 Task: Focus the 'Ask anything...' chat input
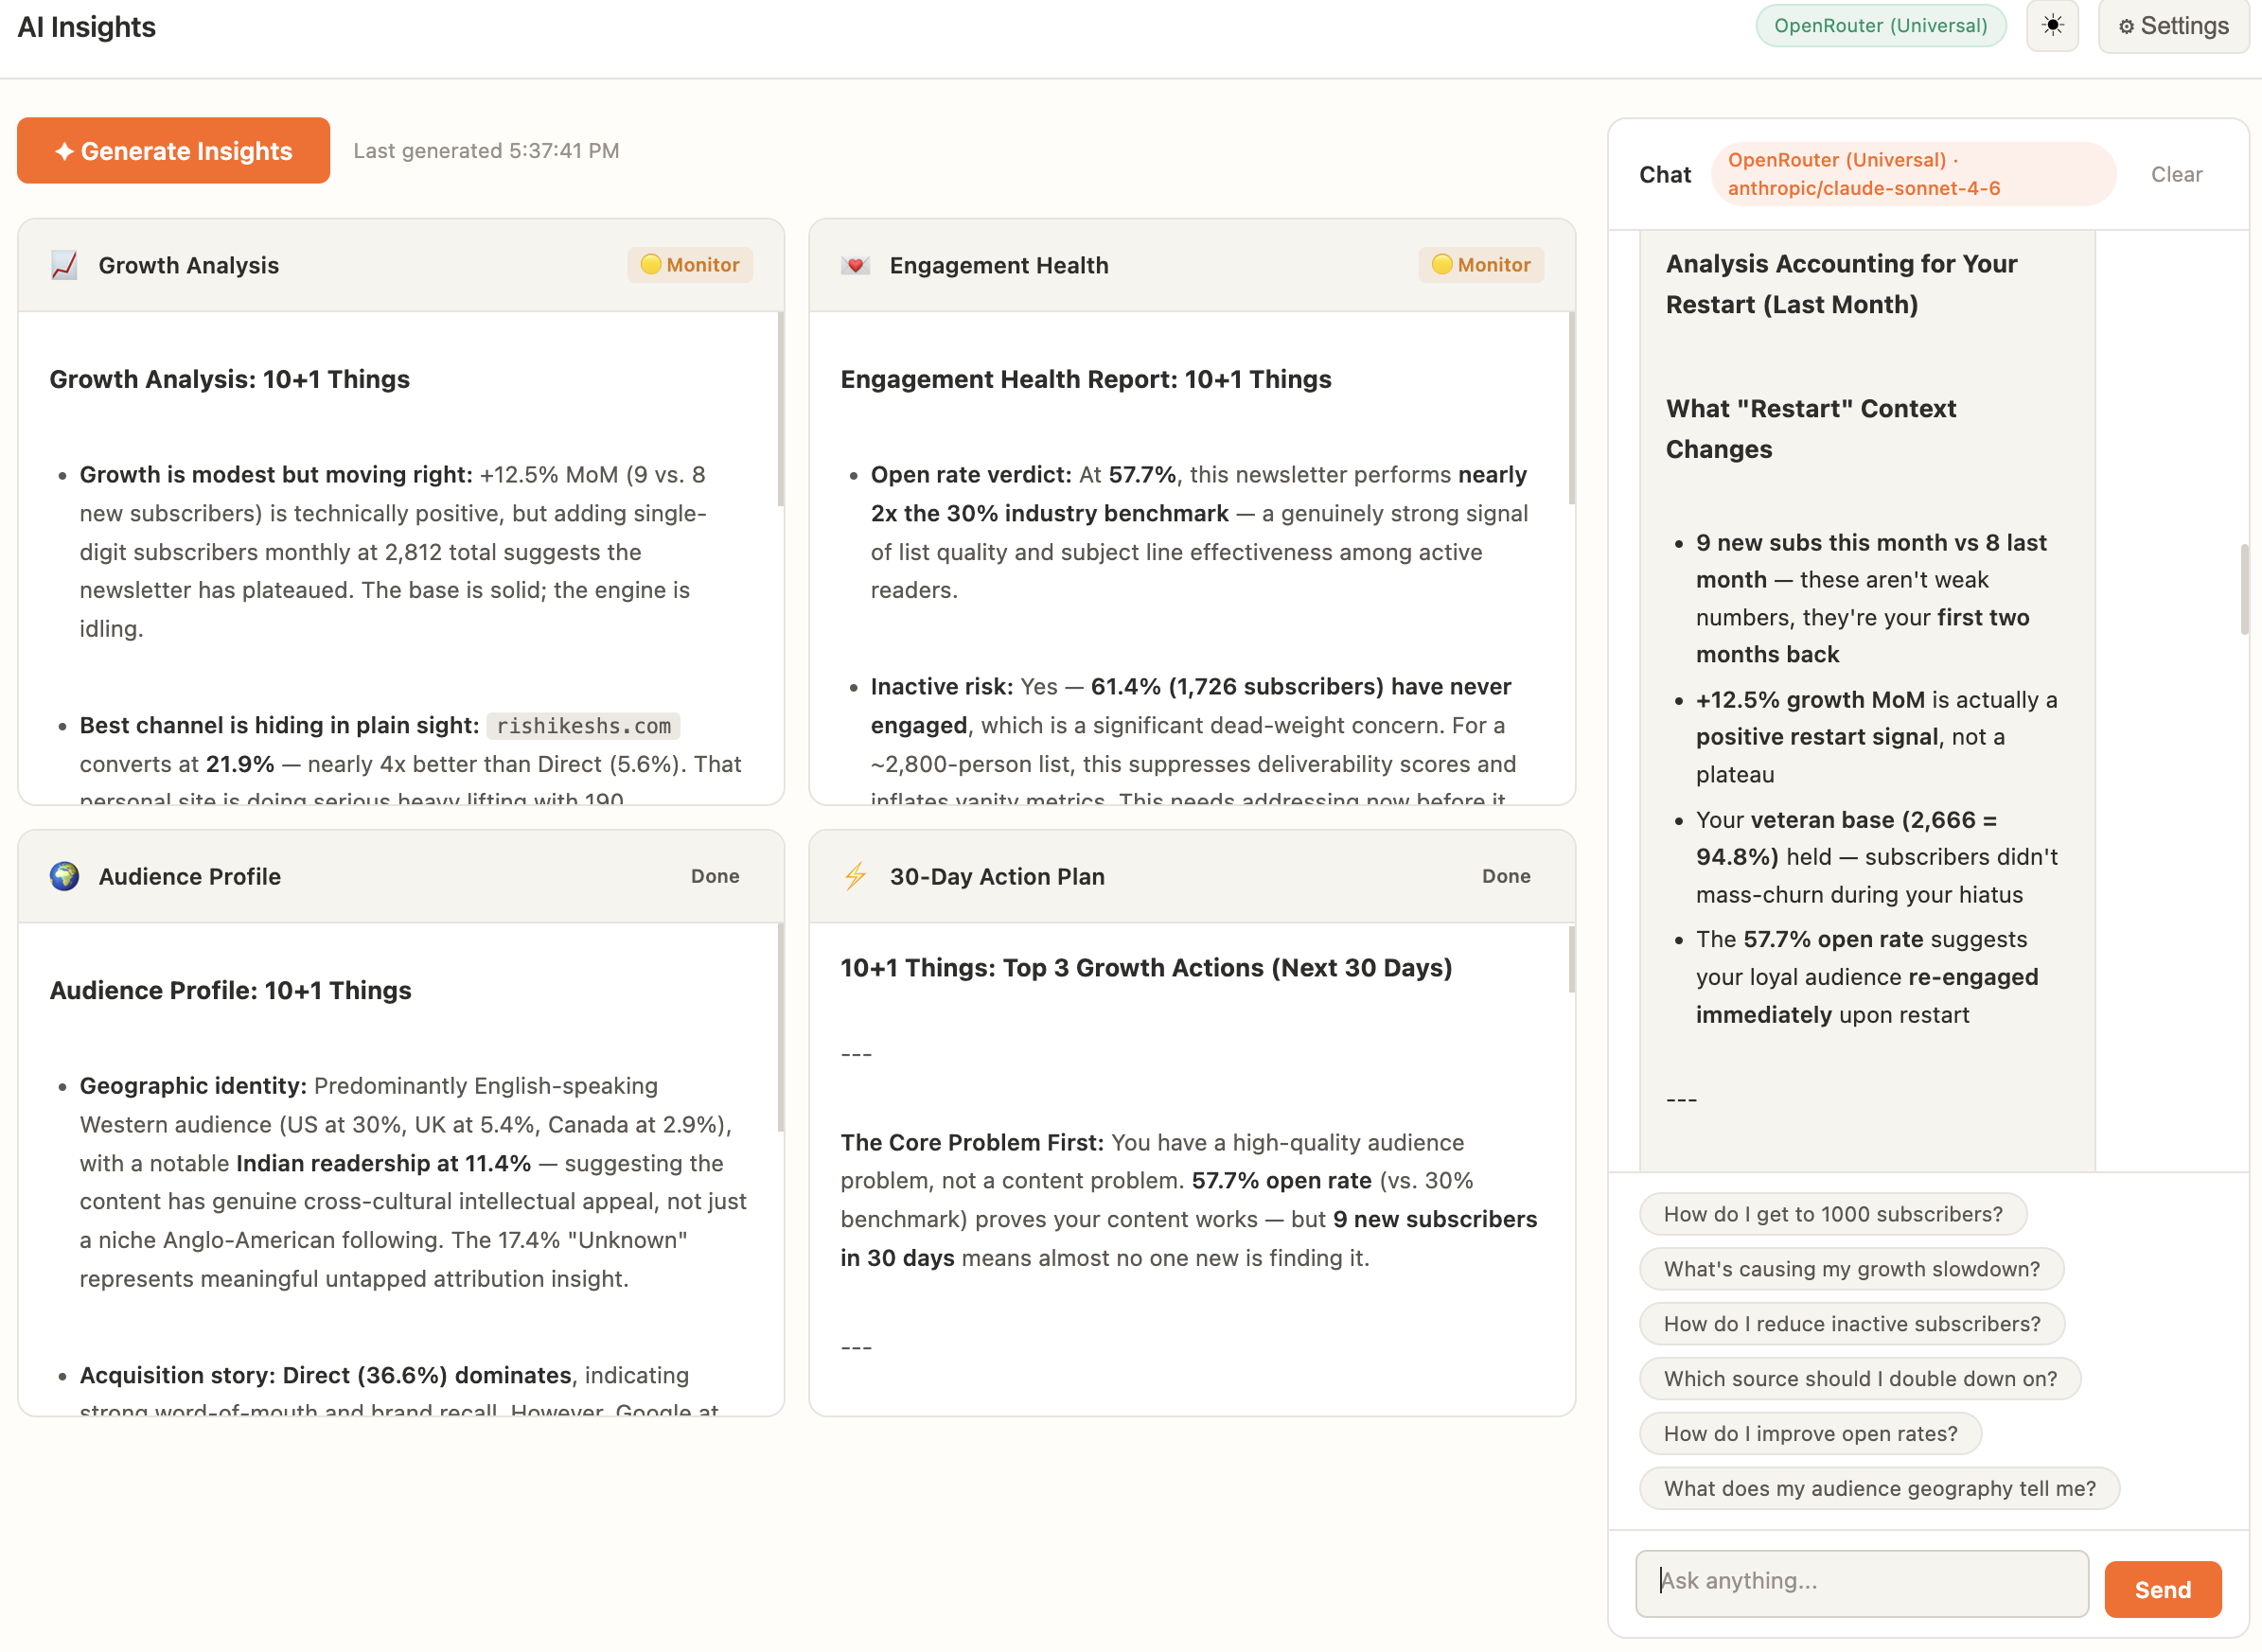click(x=1861, y=1583)
